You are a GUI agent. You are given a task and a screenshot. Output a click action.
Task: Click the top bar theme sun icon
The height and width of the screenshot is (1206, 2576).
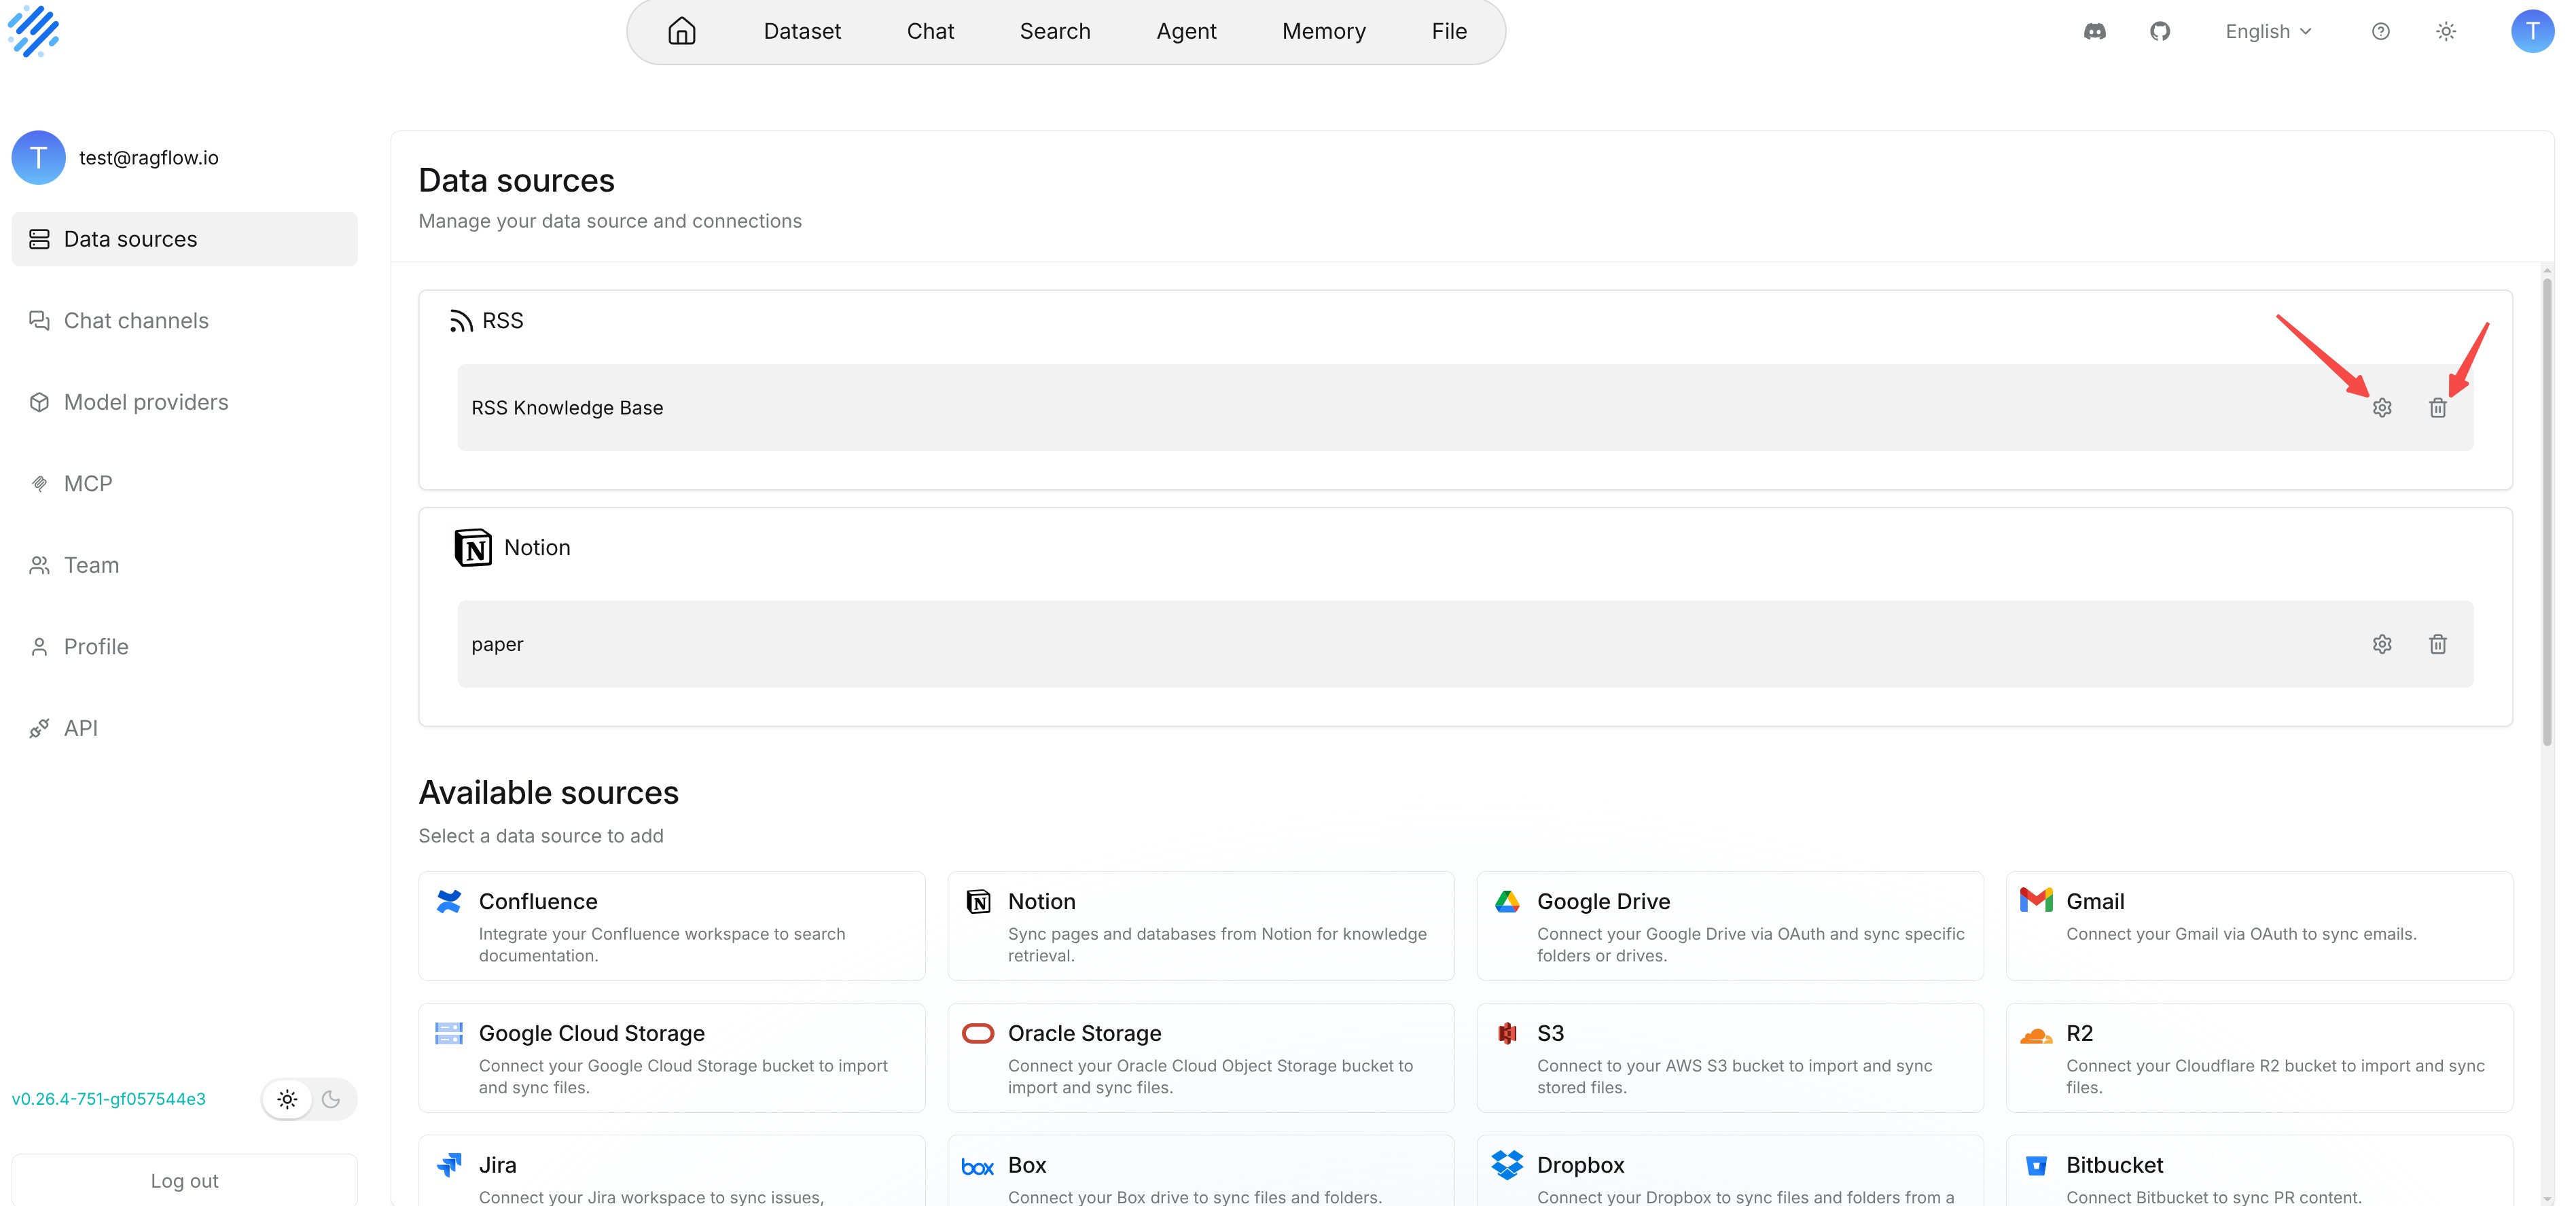pos(2446,31)
